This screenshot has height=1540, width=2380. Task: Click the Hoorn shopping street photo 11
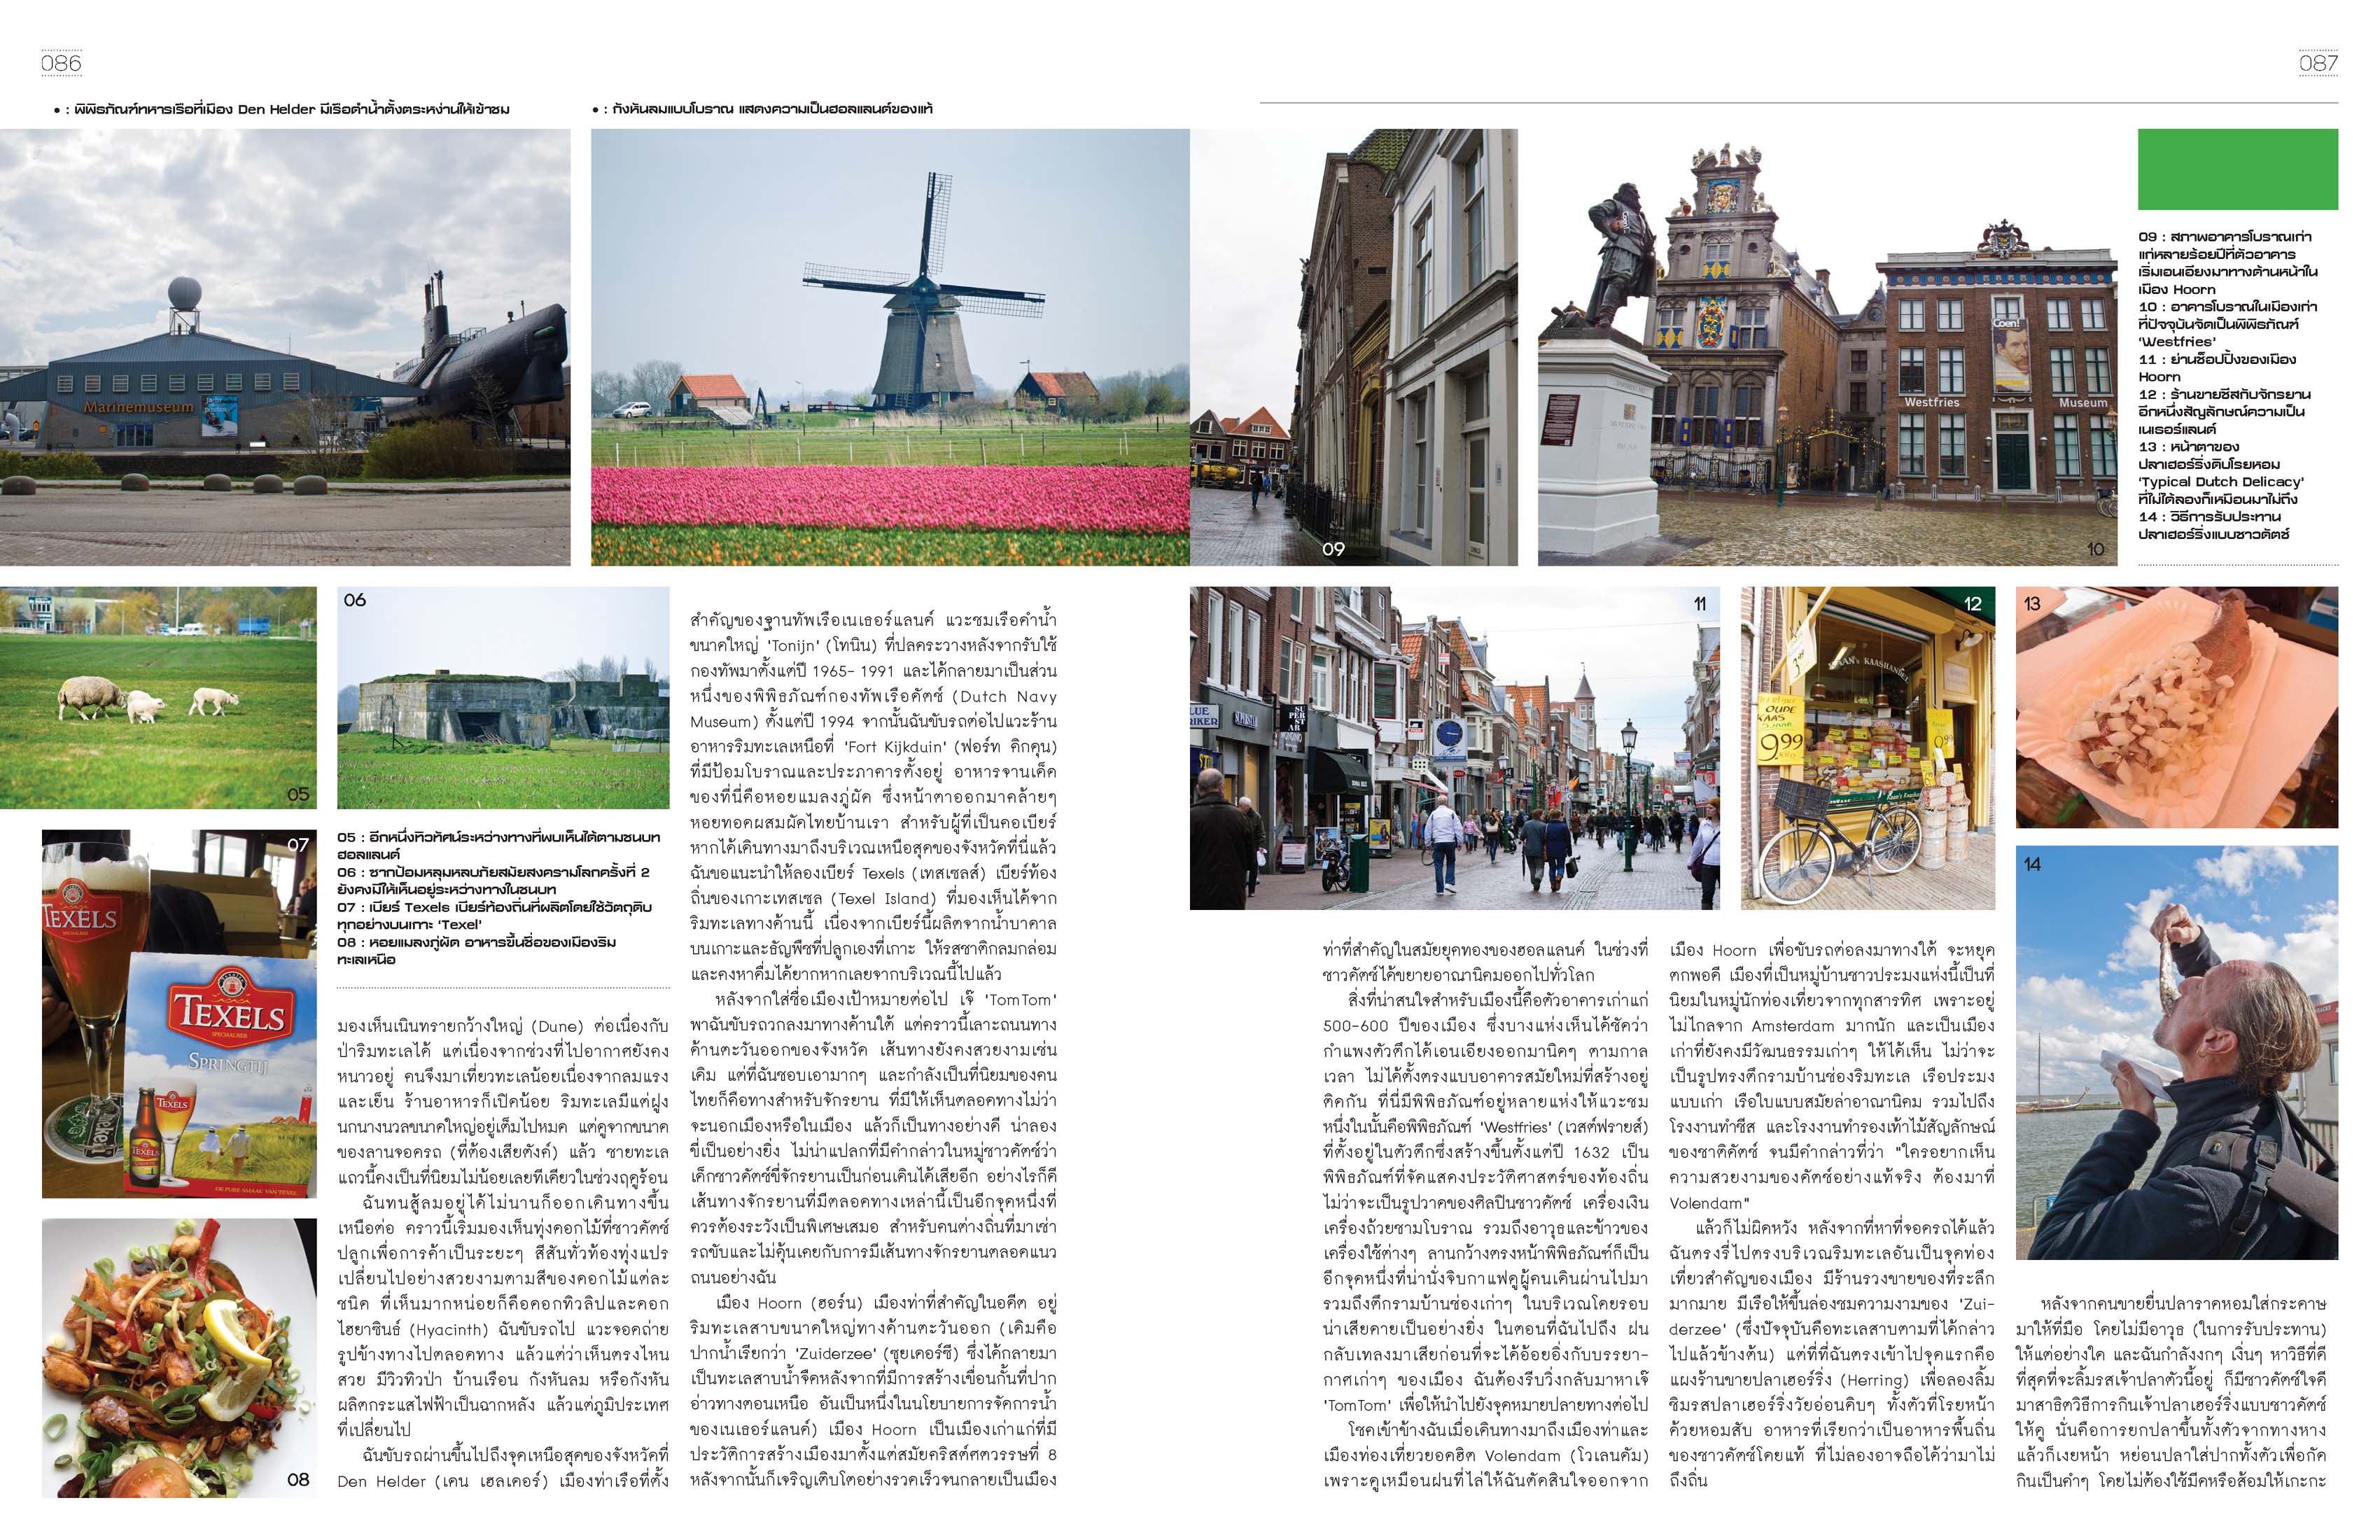tap(1454, 748)
